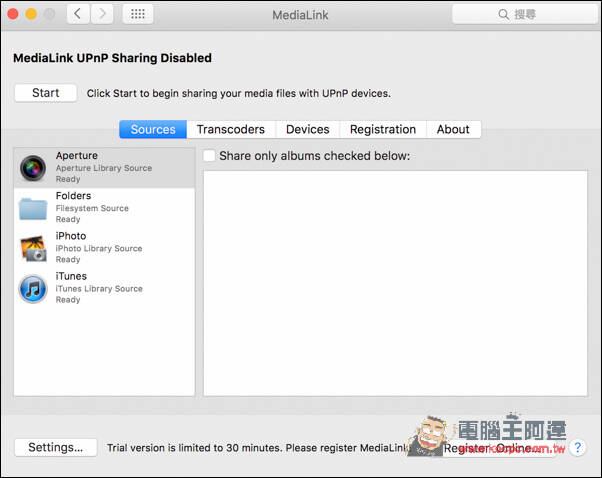602x478 pixels.
Task: Click the iPhoto library icon
Action: tap(33, 248)
